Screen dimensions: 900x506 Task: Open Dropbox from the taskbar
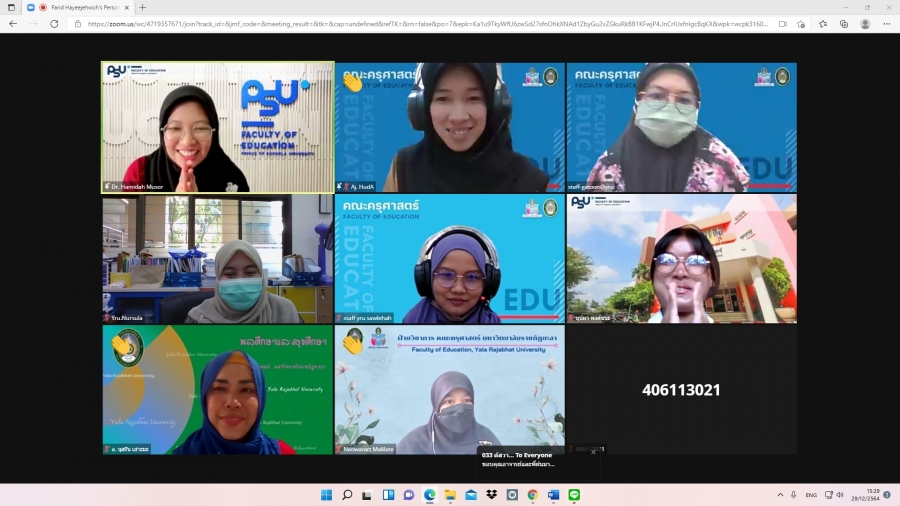point(491,495)
